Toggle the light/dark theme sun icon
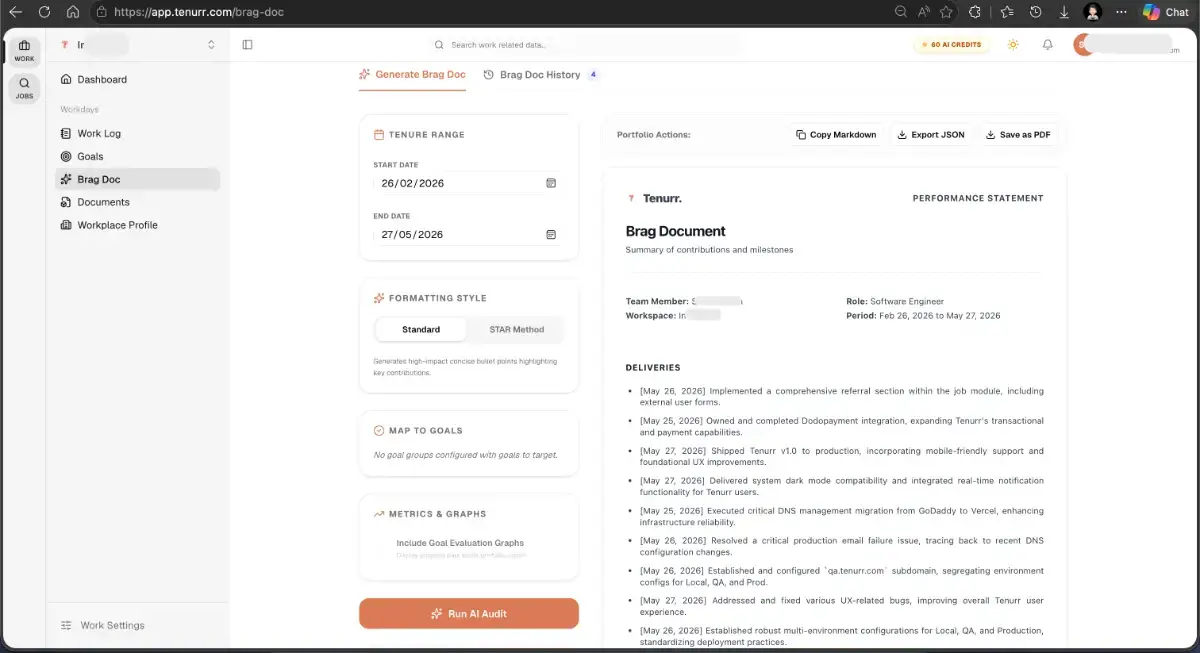Screen dimensions: 1200x653 tap(1013, 45)
